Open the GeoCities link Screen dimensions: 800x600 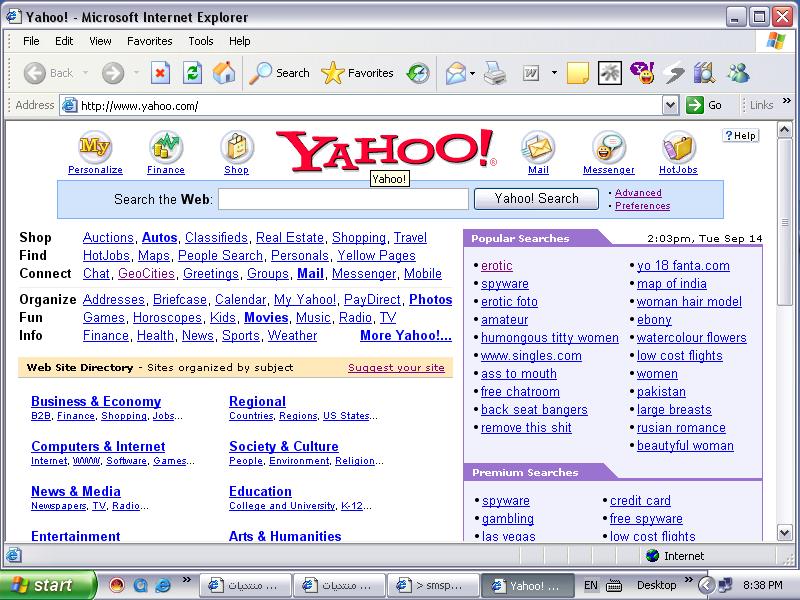(146, 273)
